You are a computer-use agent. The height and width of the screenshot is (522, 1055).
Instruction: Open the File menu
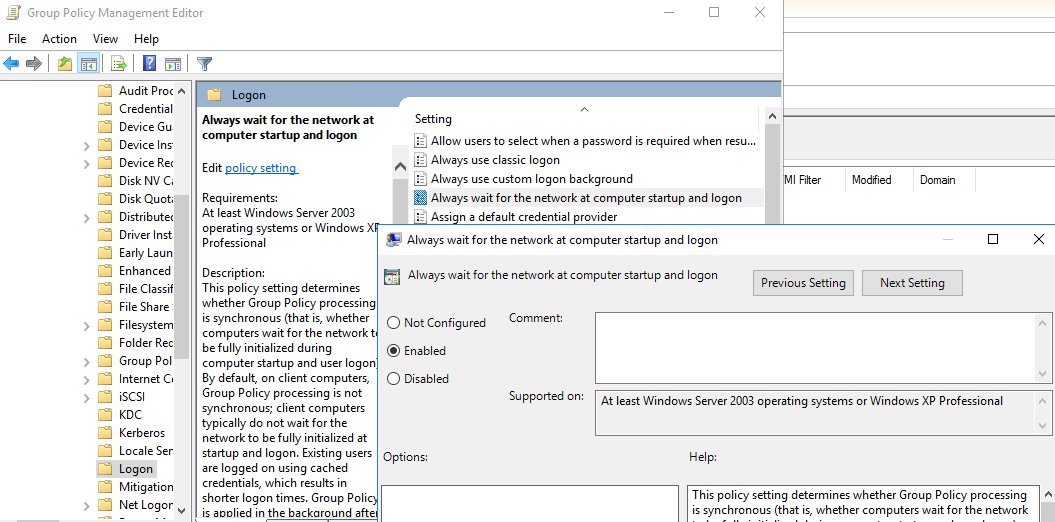click(17, 39)
